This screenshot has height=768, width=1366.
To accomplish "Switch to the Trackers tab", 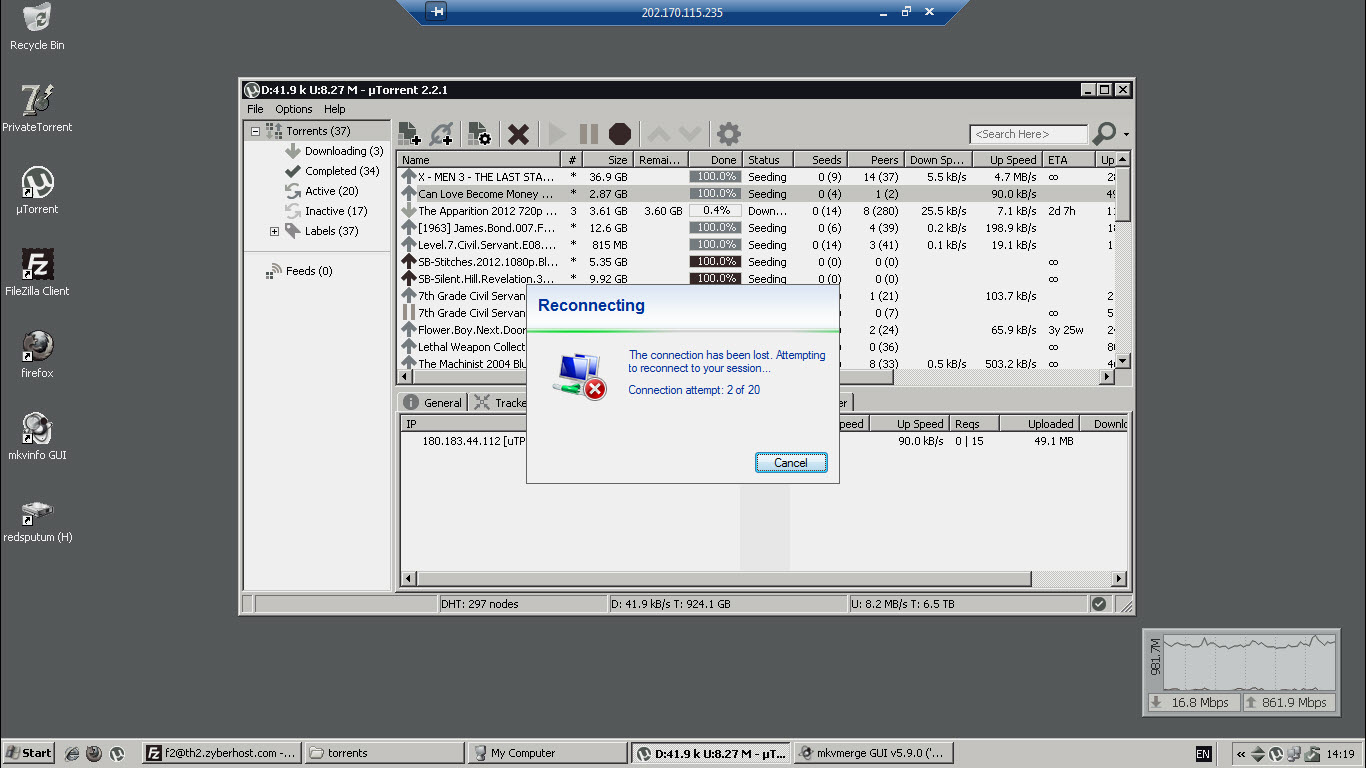I will click(x=500, y=403).
